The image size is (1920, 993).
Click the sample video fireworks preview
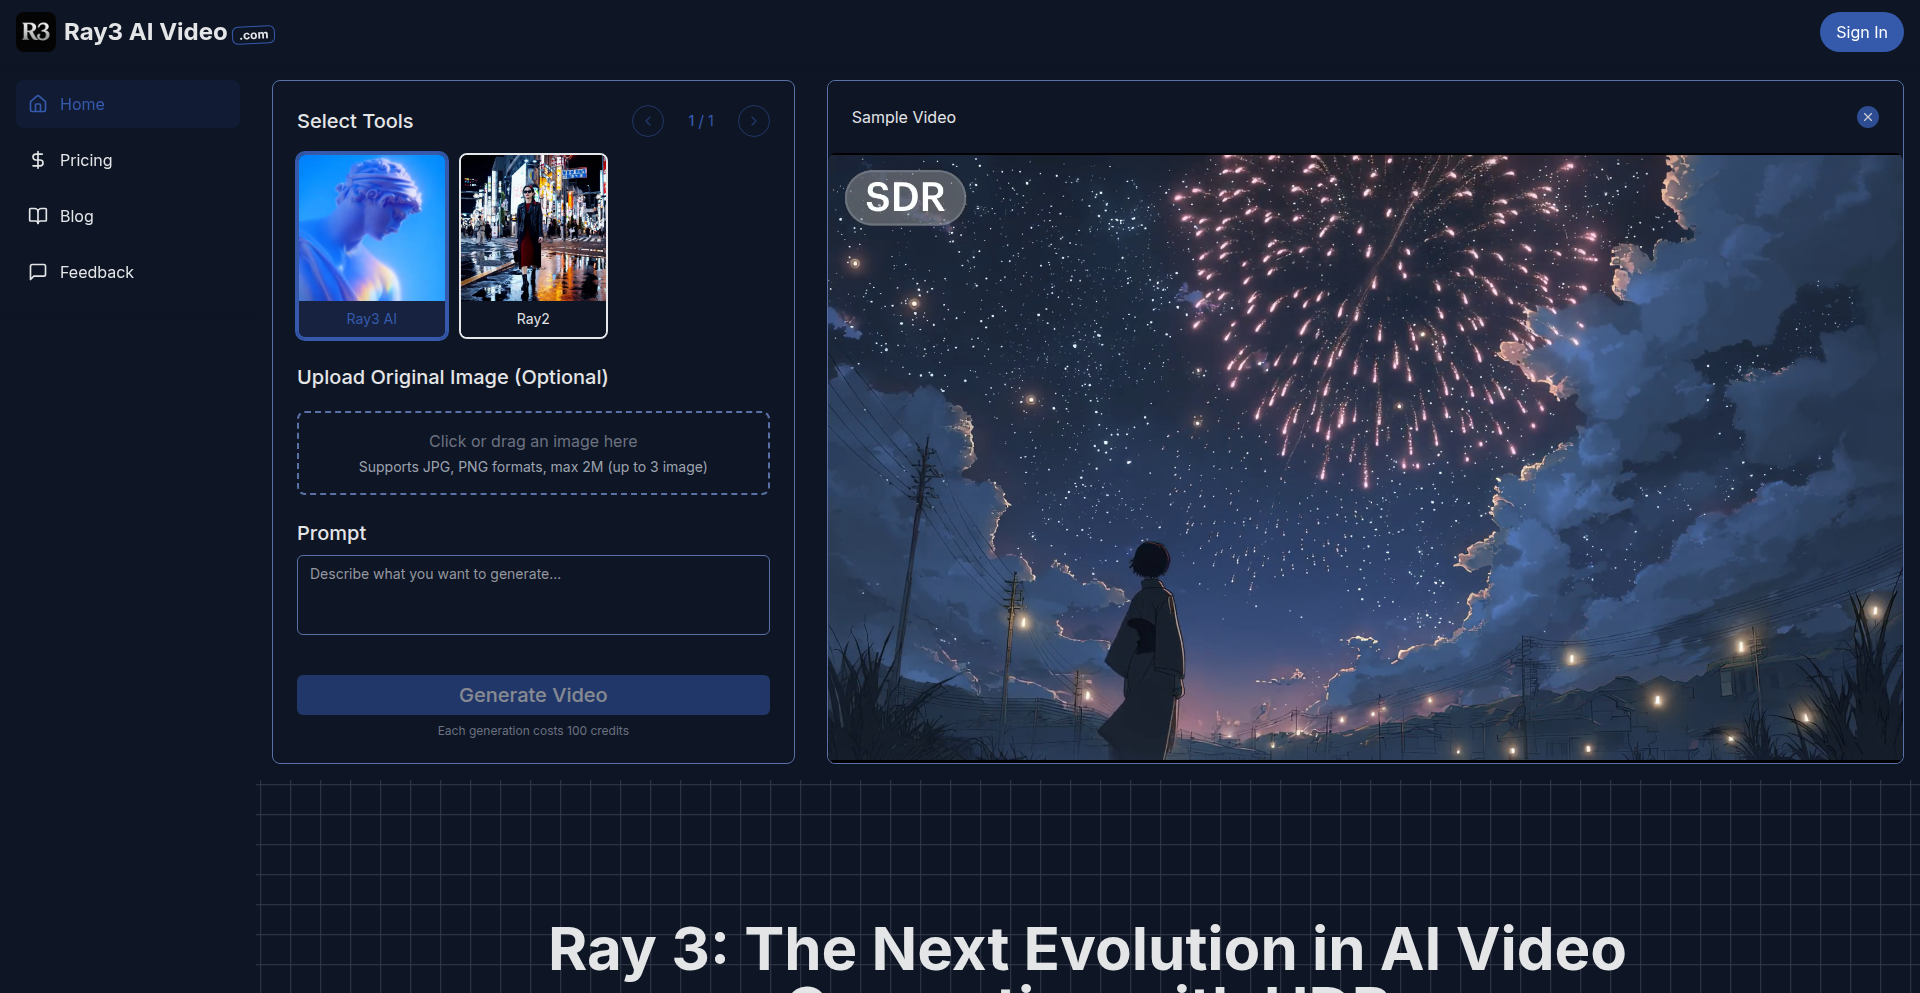[1365, 458]
